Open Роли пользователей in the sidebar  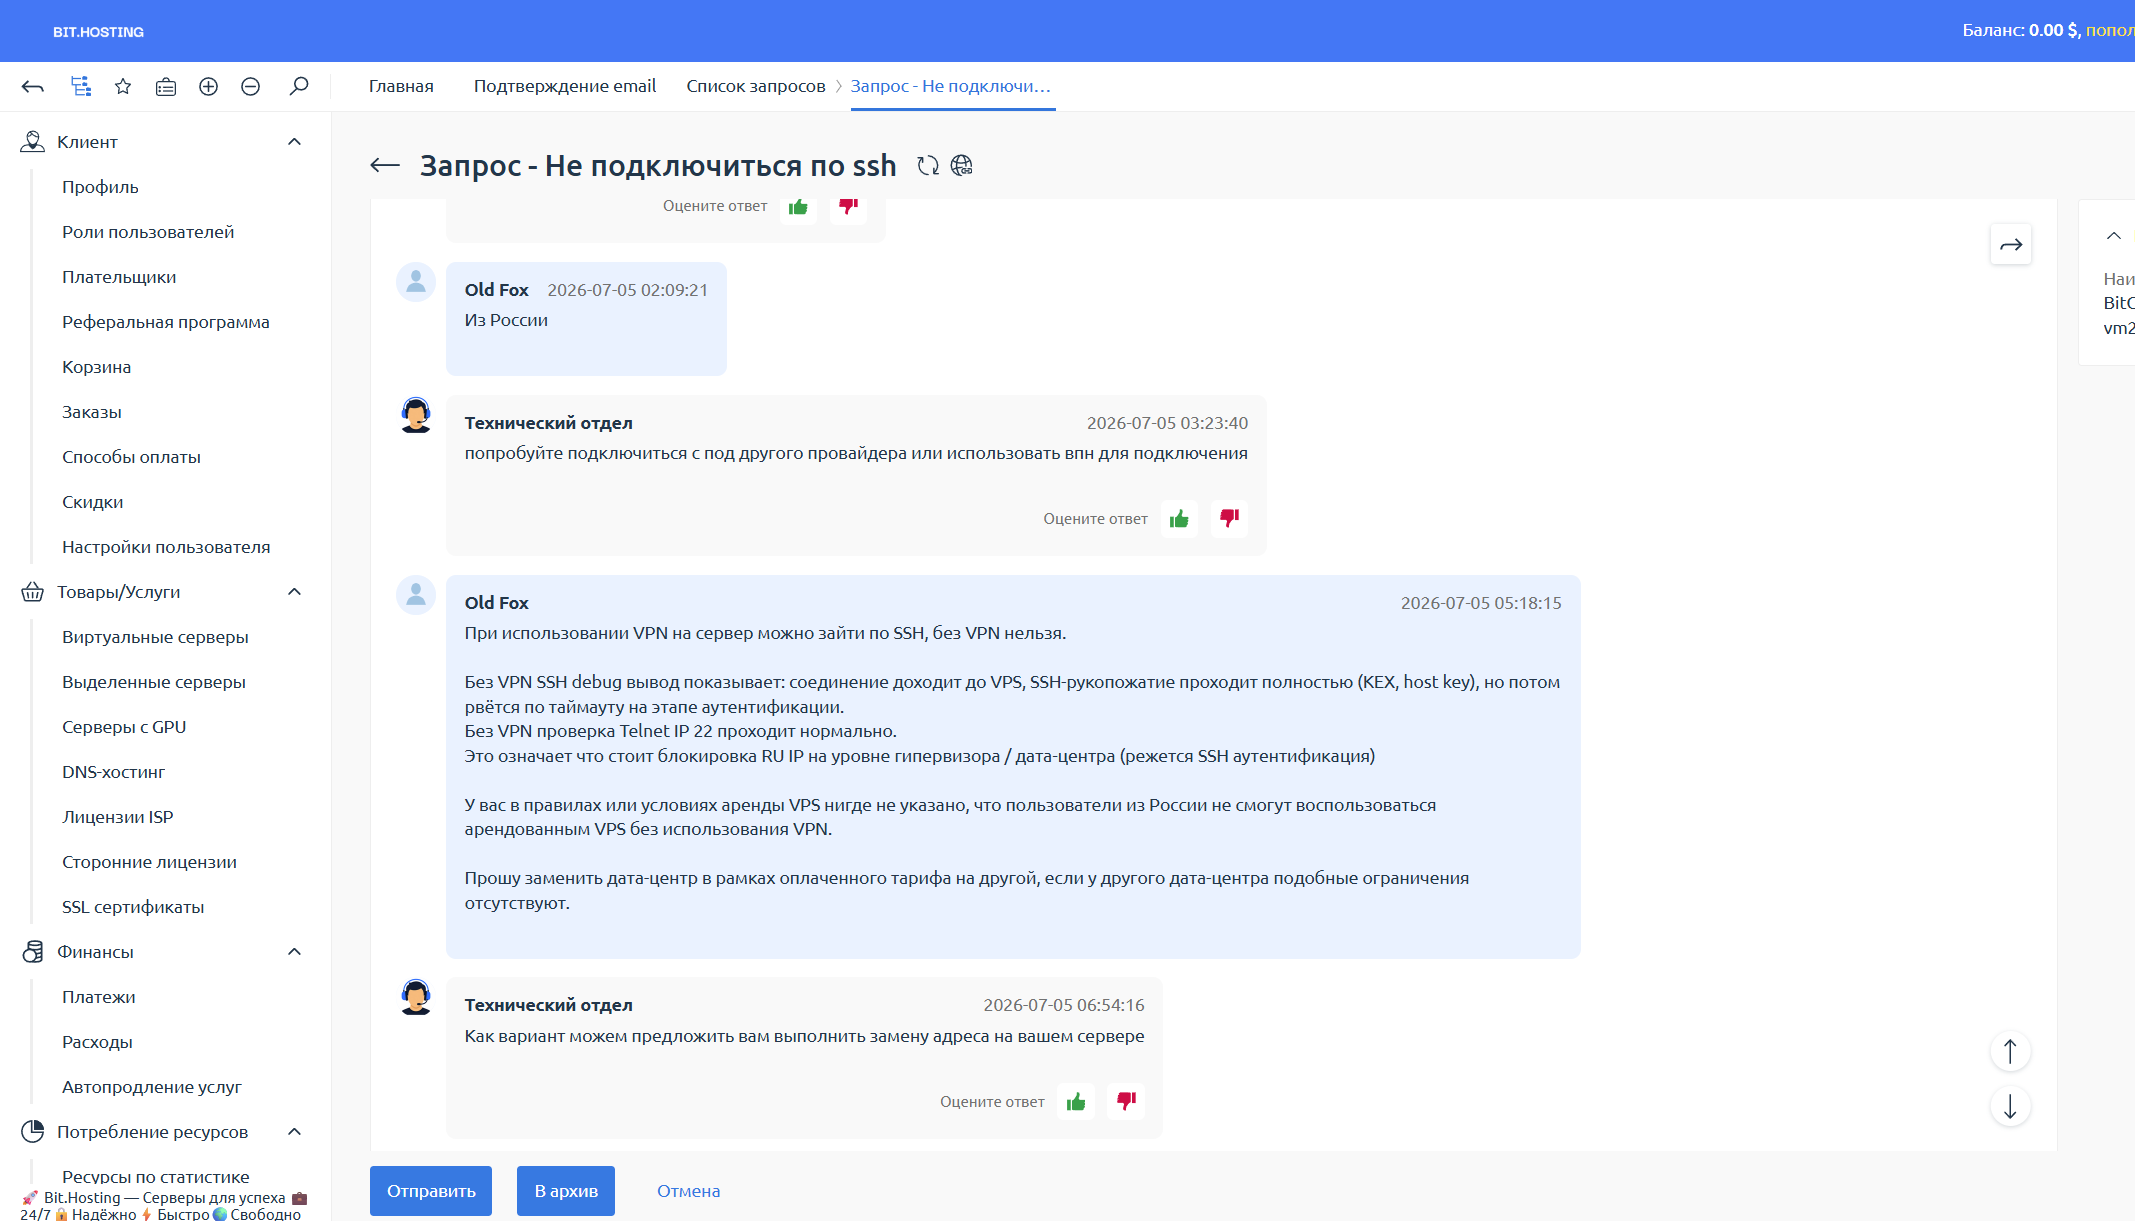[148, 232]
